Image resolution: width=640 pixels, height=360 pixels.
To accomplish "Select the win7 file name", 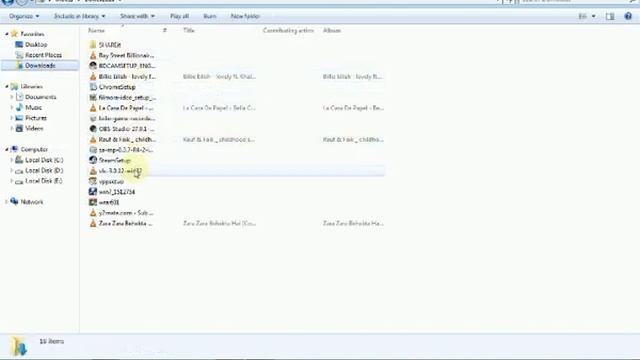I will [117, 192].
